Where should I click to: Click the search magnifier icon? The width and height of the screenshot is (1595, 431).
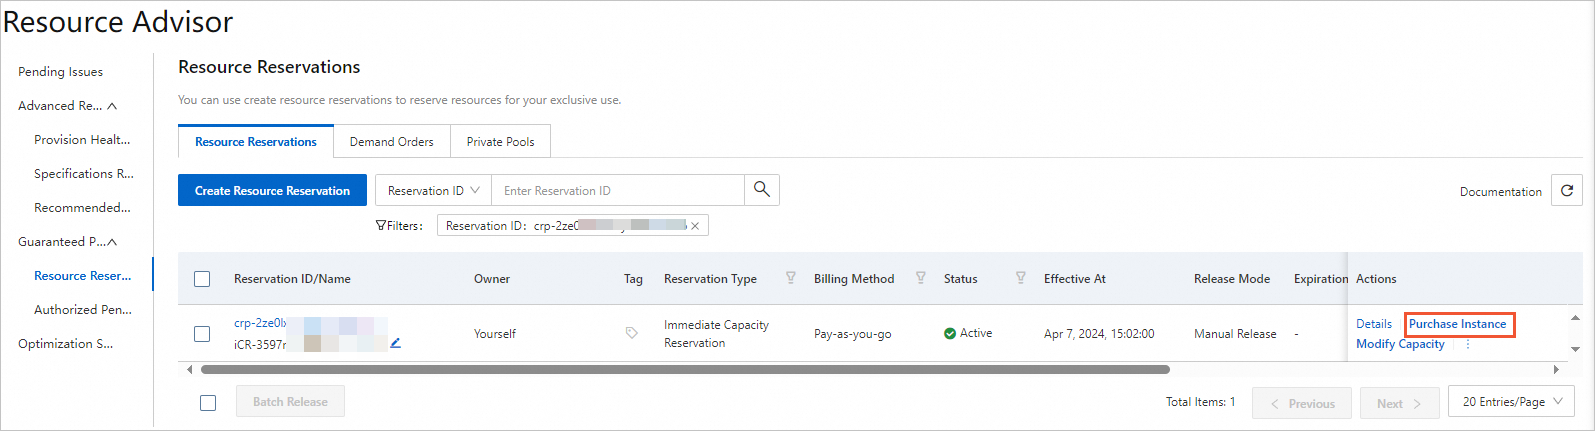762,190
